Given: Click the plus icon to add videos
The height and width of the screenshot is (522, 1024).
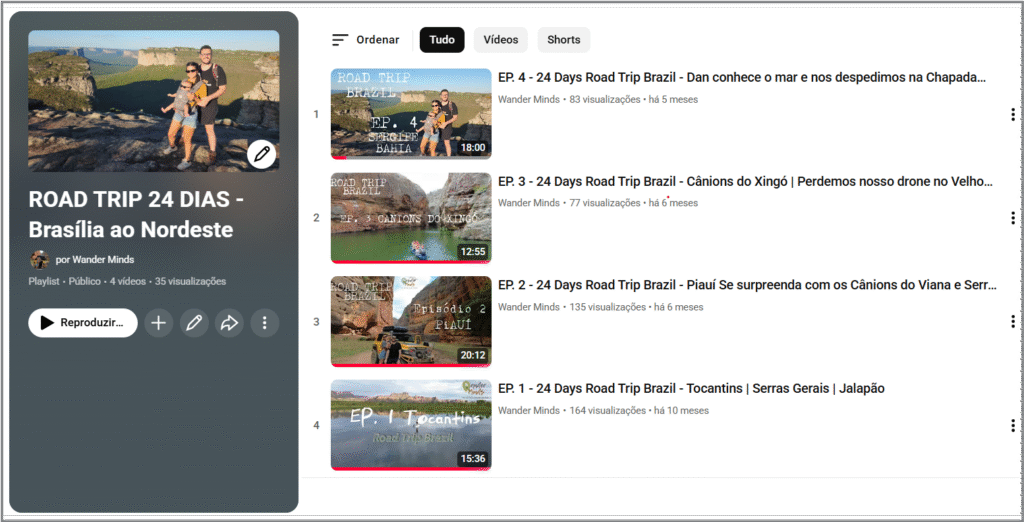Looking at the screenshot, I should click(x=158, y=323).
